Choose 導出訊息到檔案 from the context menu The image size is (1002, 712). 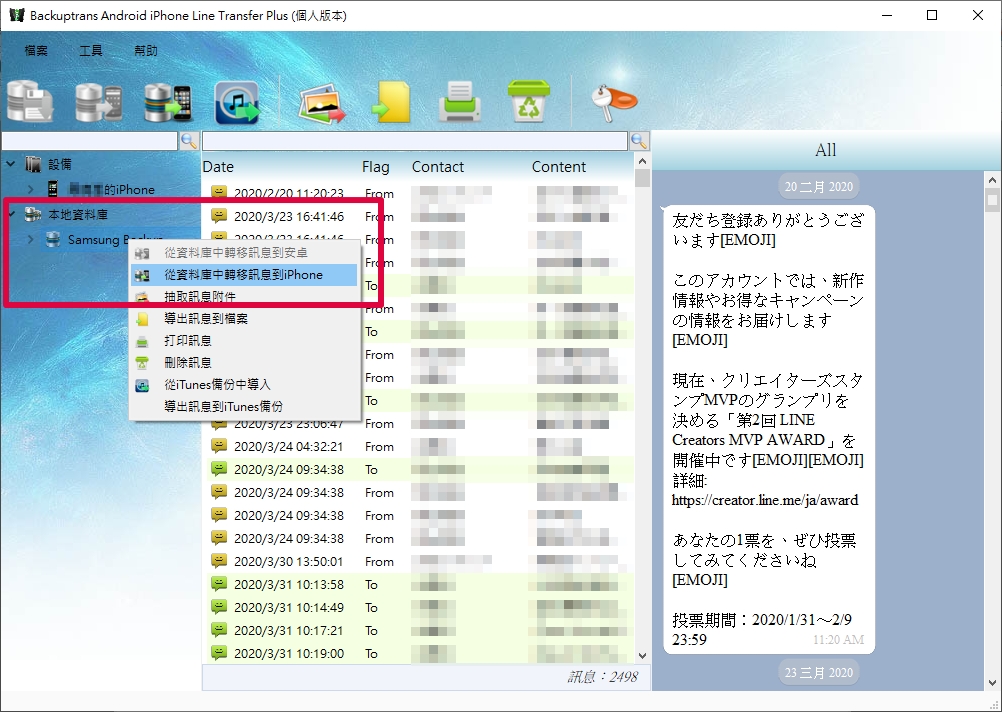point(244,318)
